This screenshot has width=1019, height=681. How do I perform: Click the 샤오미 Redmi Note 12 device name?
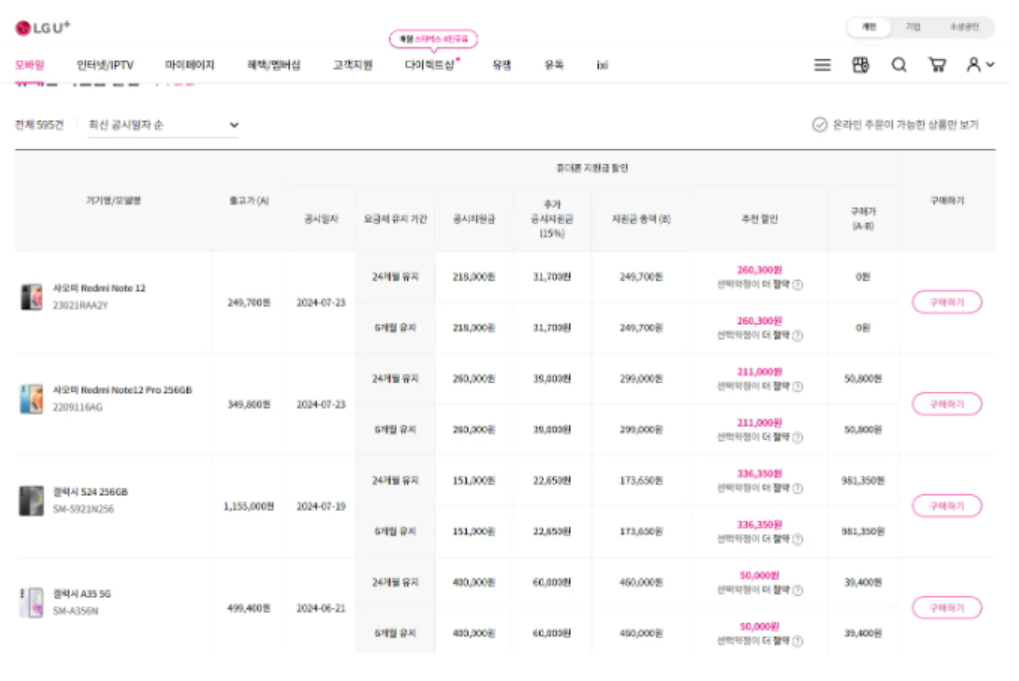99,288
